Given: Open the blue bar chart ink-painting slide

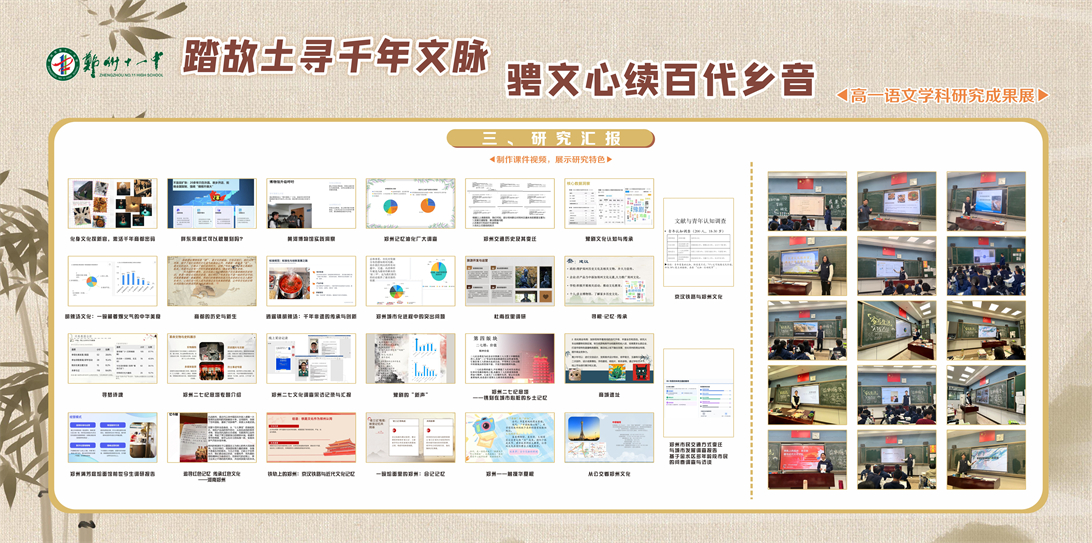Looking at the screenshot, I should pos(410,358).
